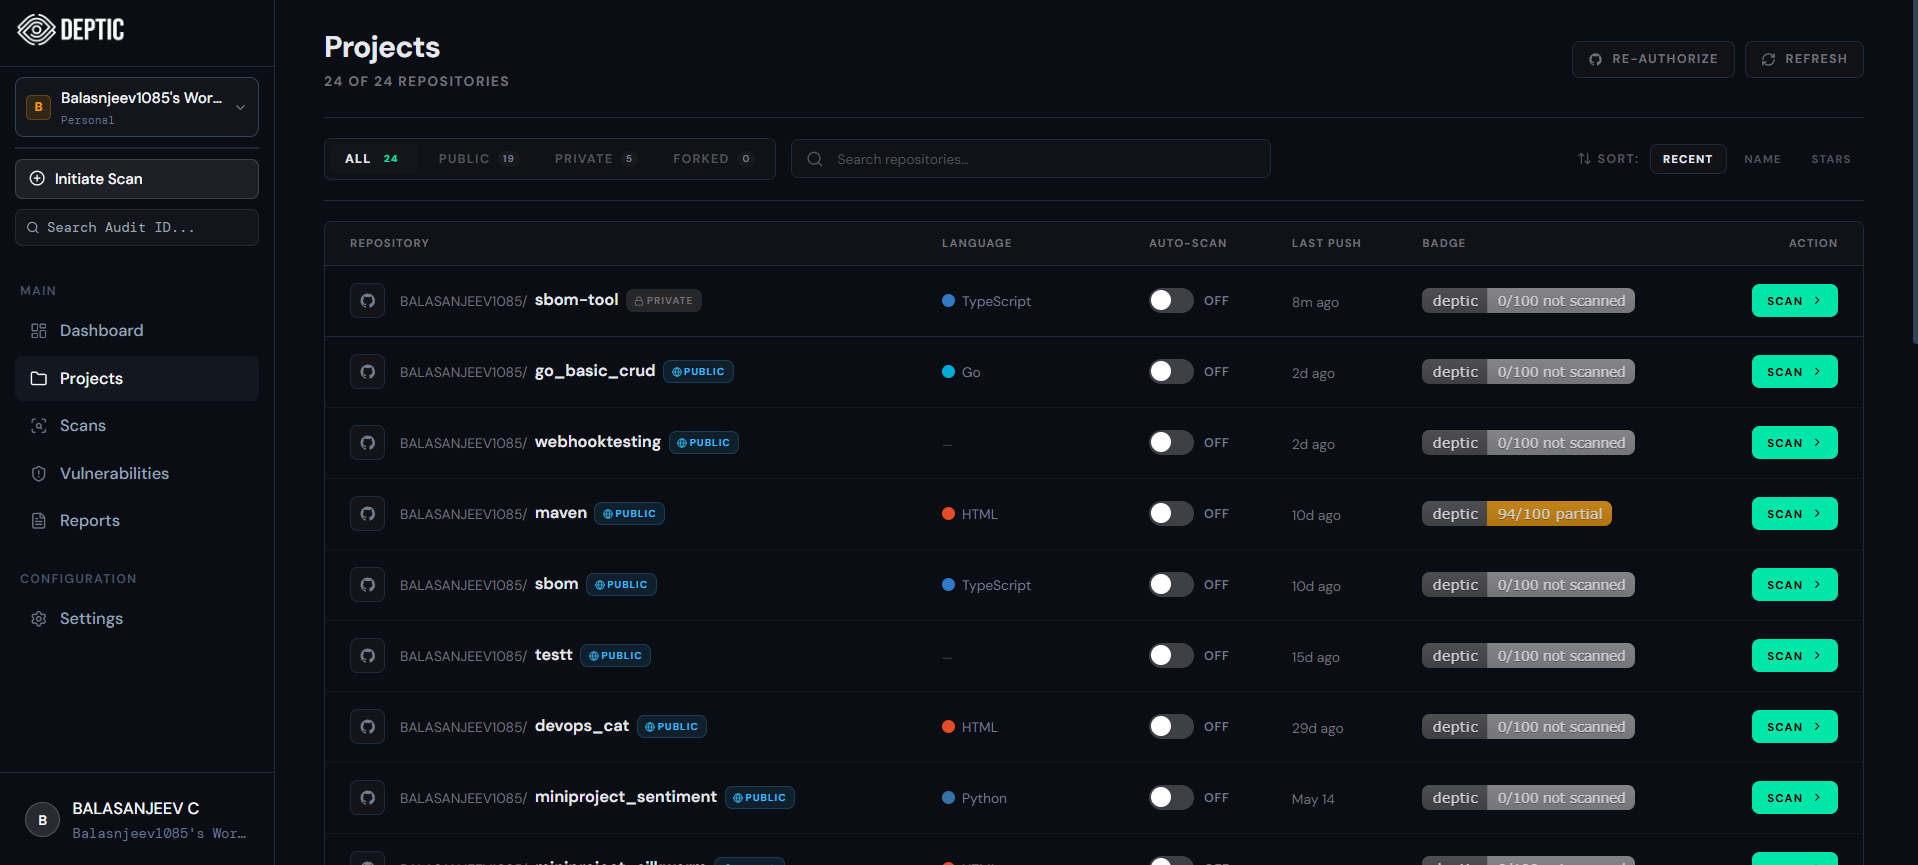
Task: Toggle auto-scan for go_basic_crud
Action: tap(1171, 372)
